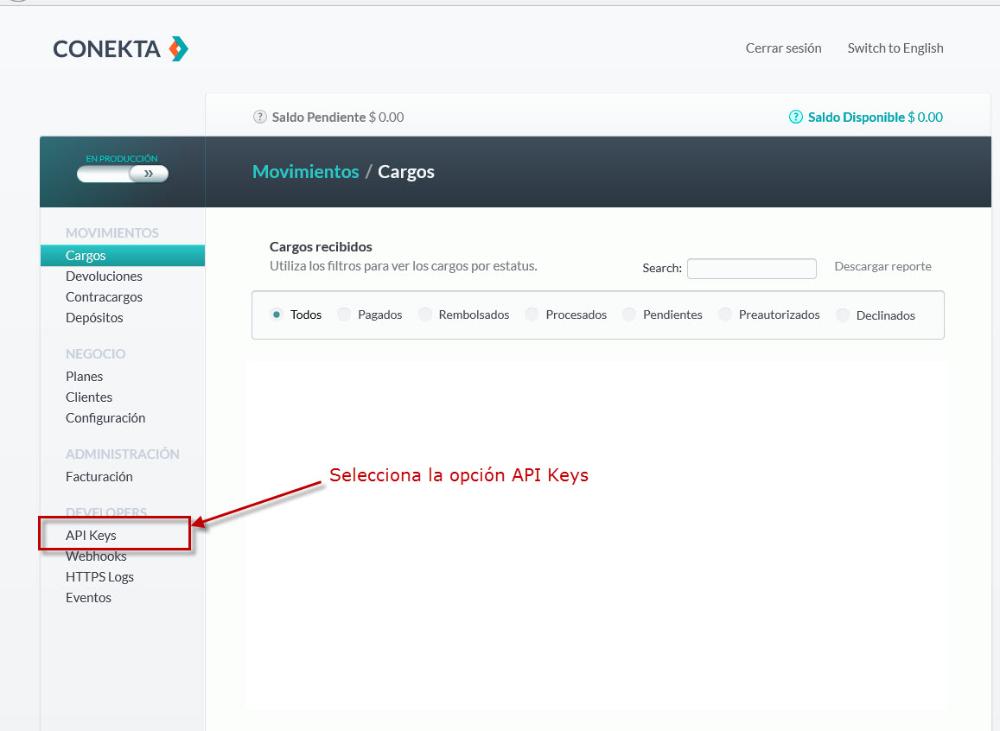Open the API Keys option

click(91, 535)
